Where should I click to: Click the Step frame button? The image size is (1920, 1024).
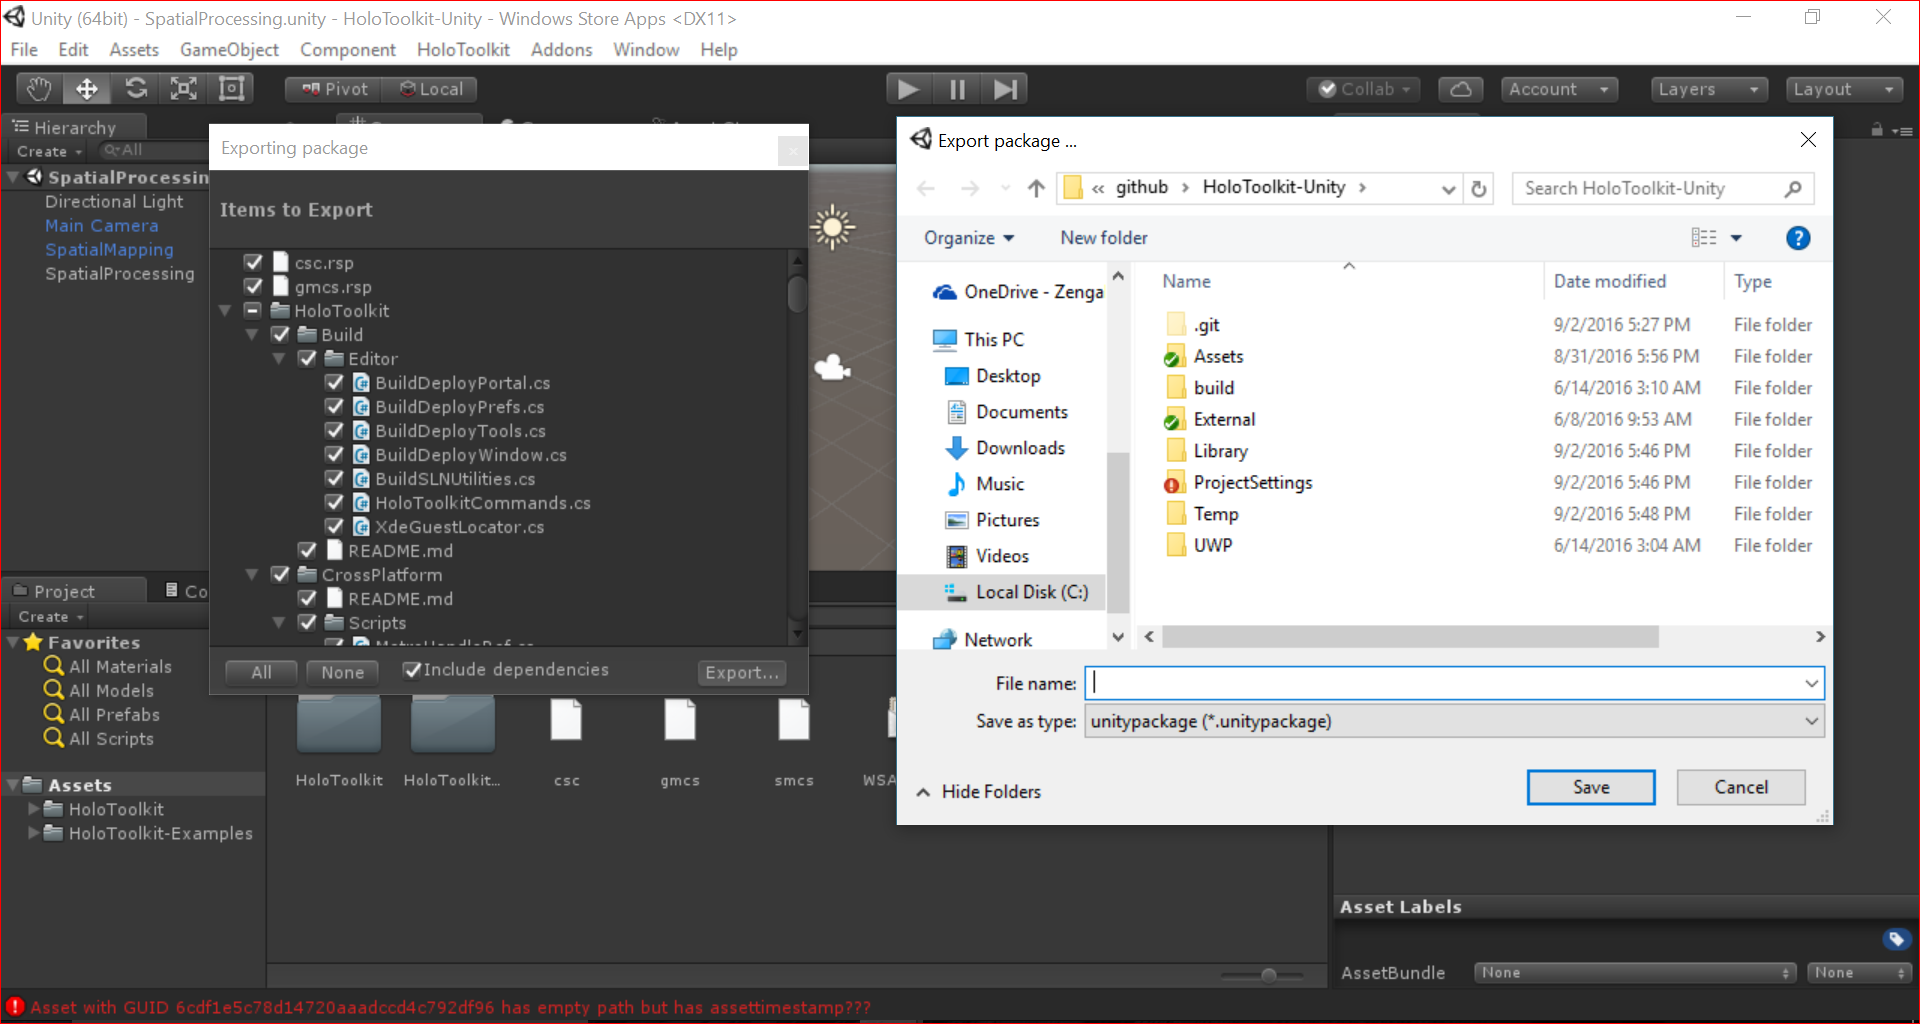point(1005,89)
